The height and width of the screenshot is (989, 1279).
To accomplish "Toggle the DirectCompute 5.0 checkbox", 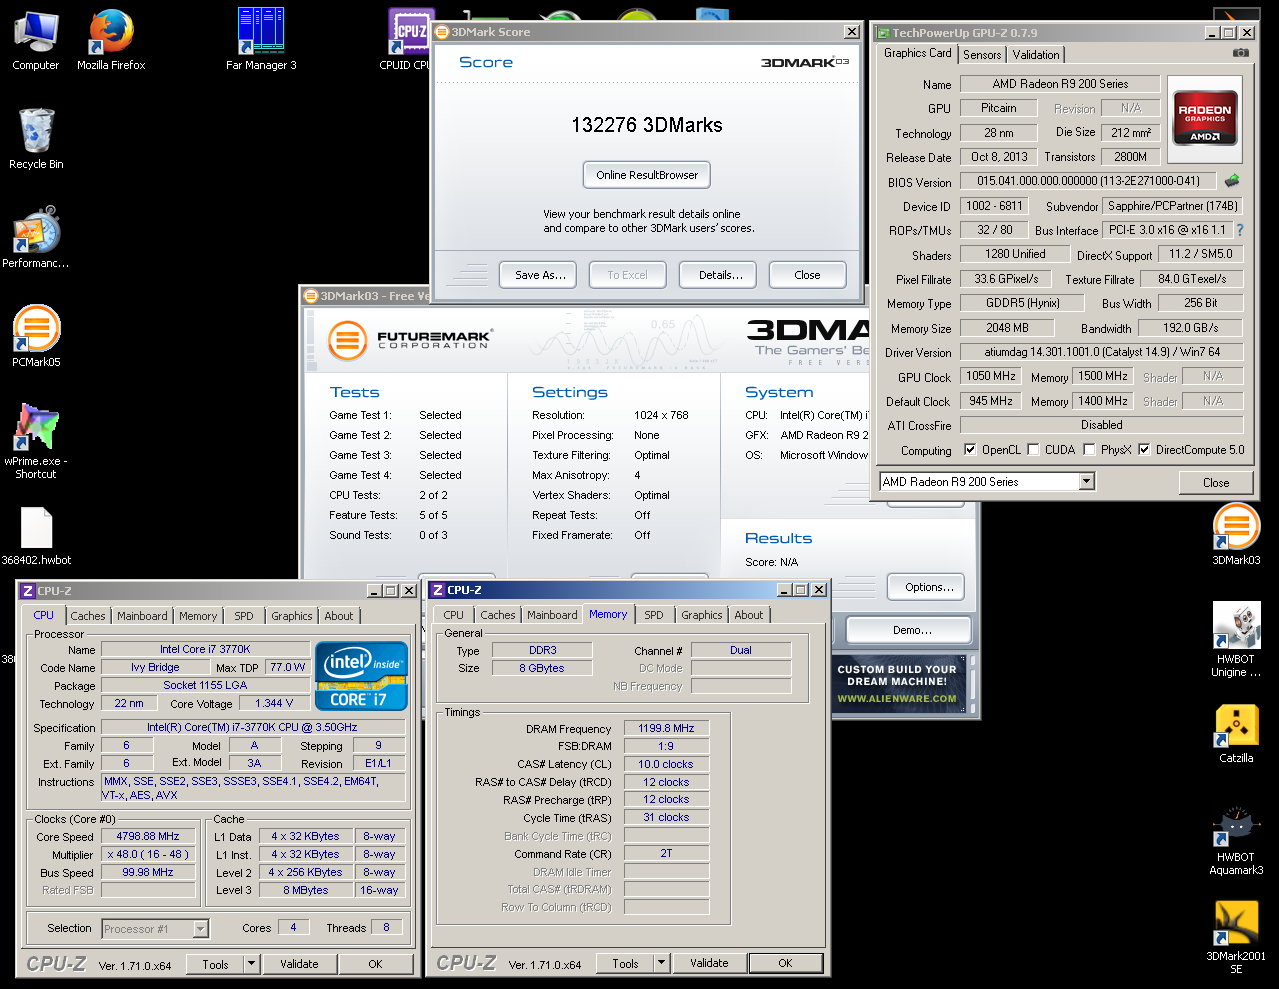I will [x=1144, y=450].
